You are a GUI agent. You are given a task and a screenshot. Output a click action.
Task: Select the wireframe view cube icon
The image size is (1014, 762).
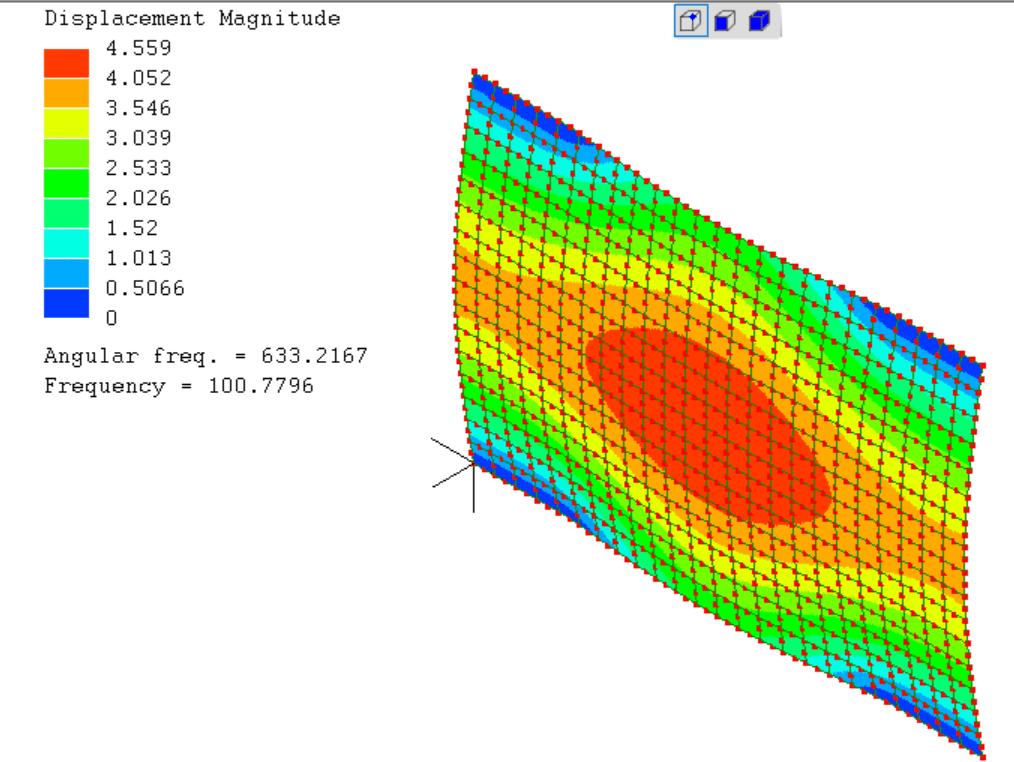[x=691, y=21]
